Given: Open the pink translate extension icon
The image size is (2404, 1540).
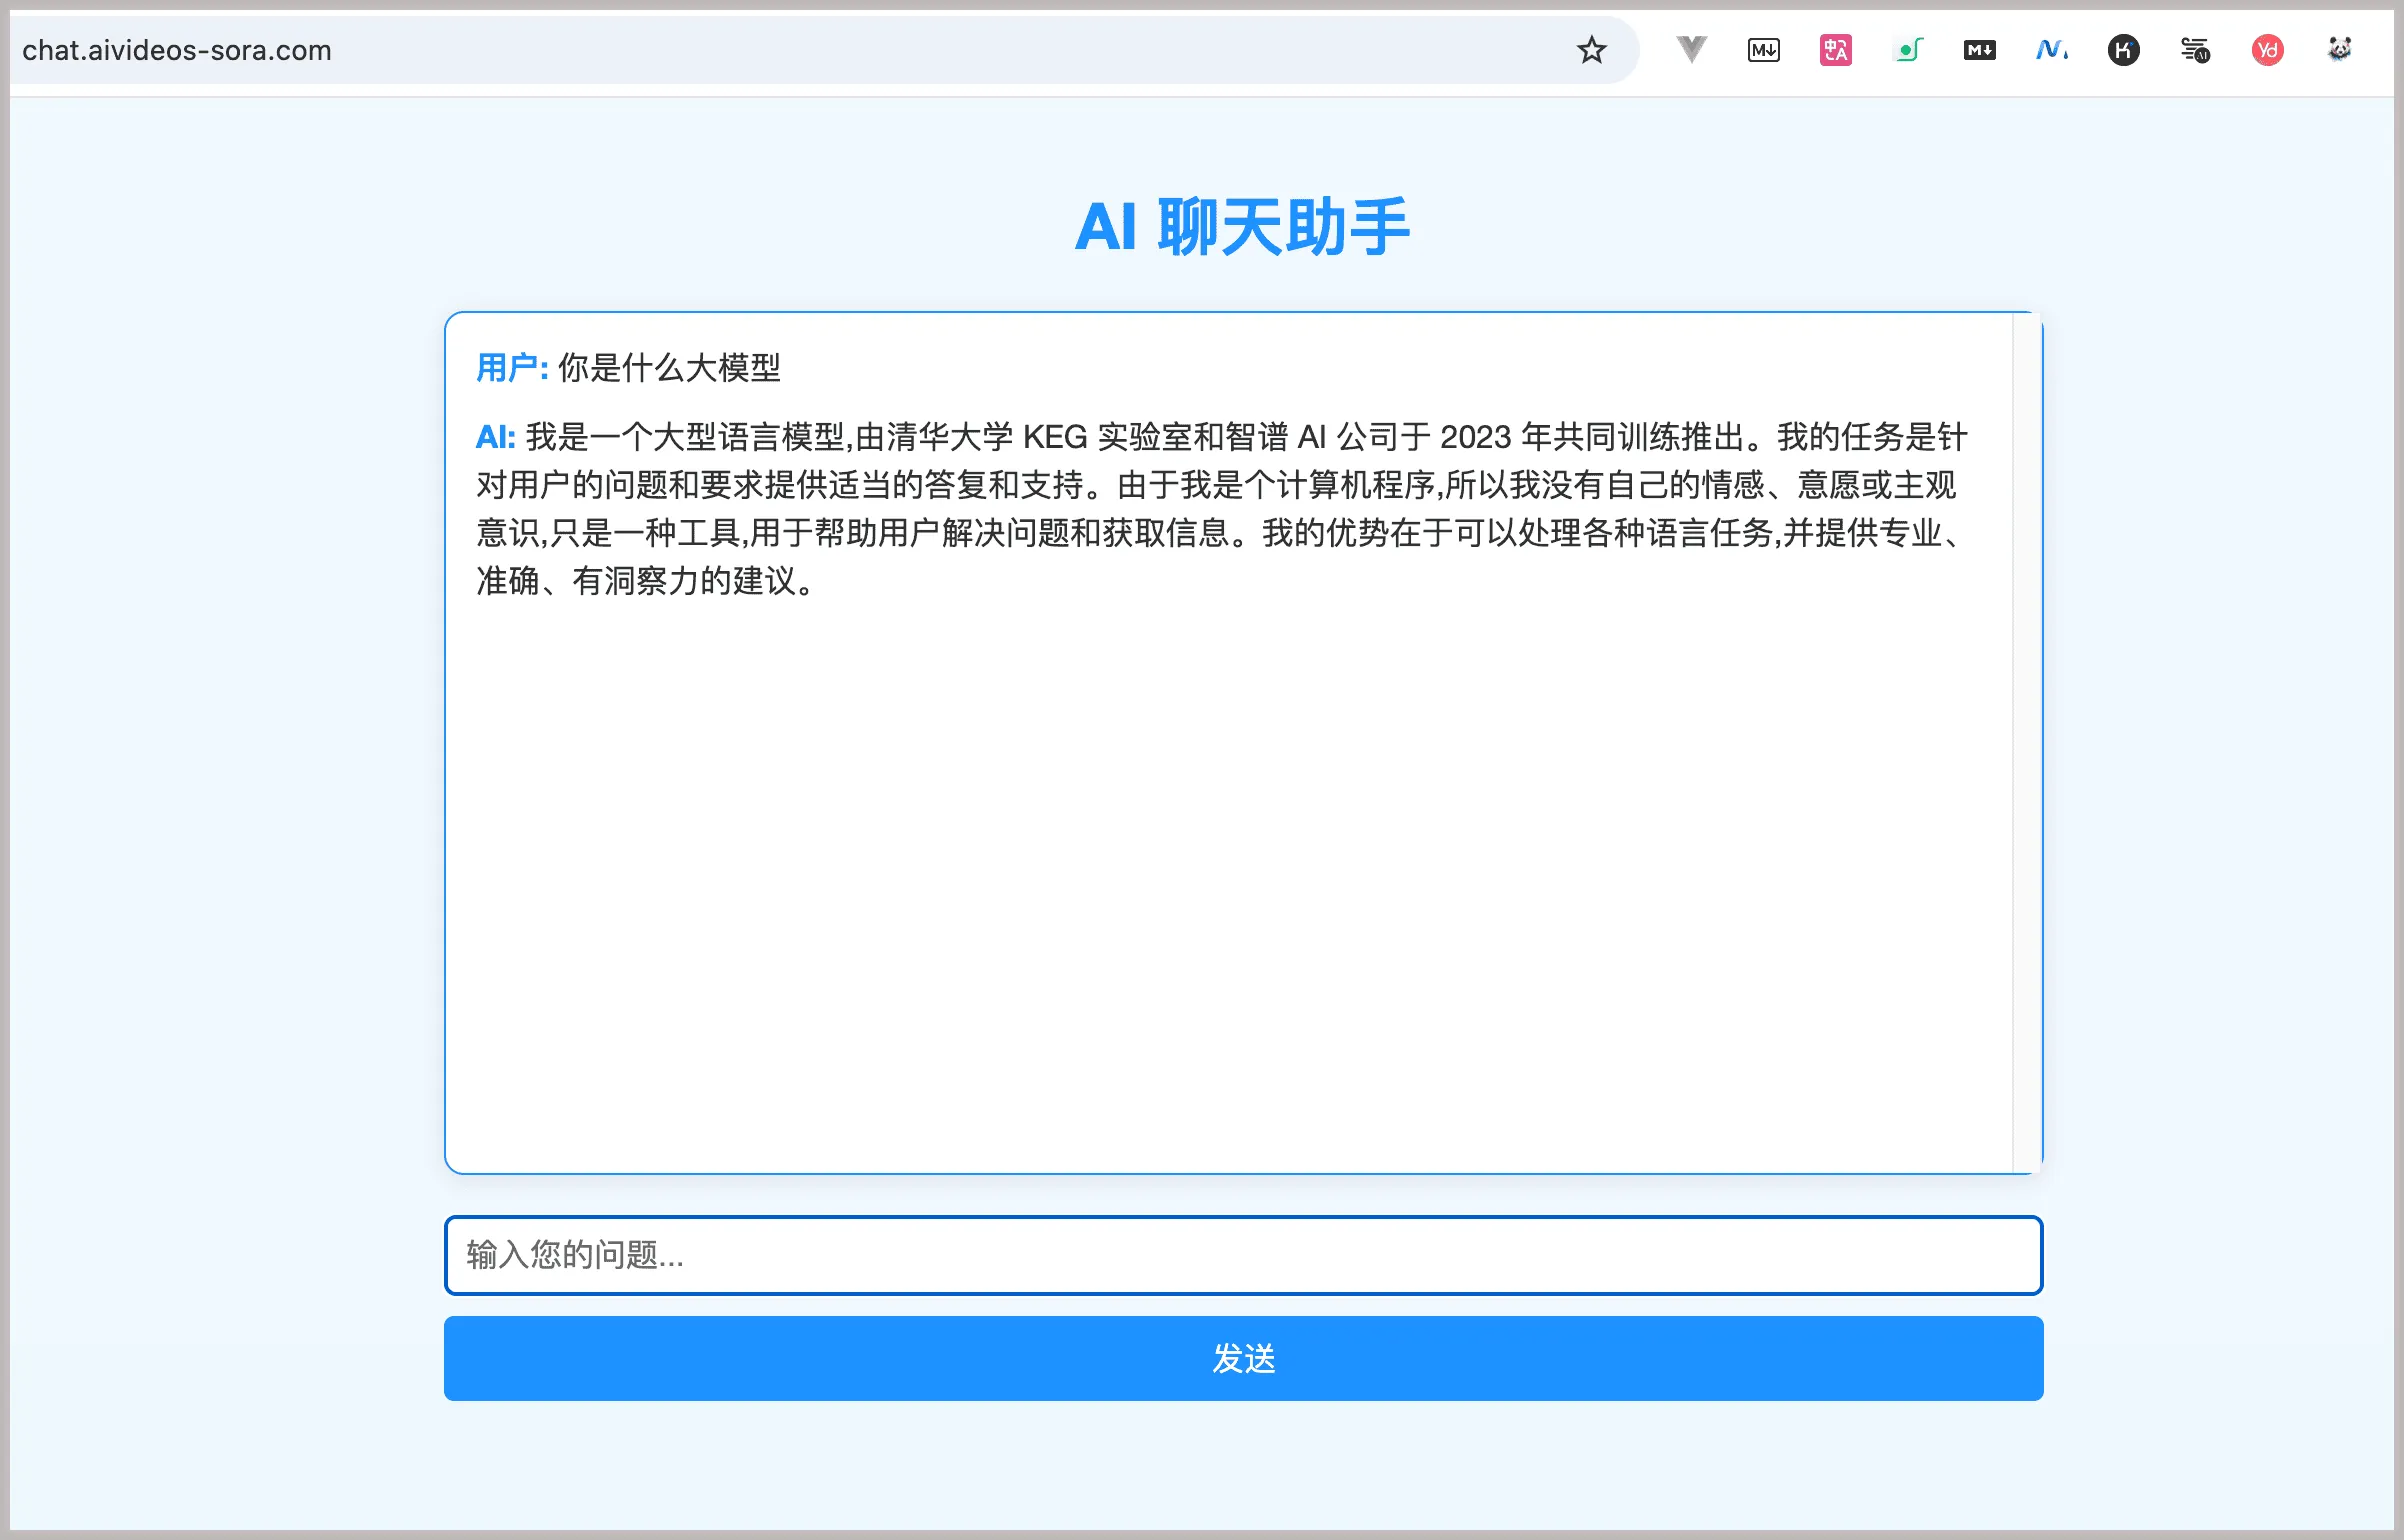Looking at the screenshot, I should pyautogui.click(x=1835, y=50).
